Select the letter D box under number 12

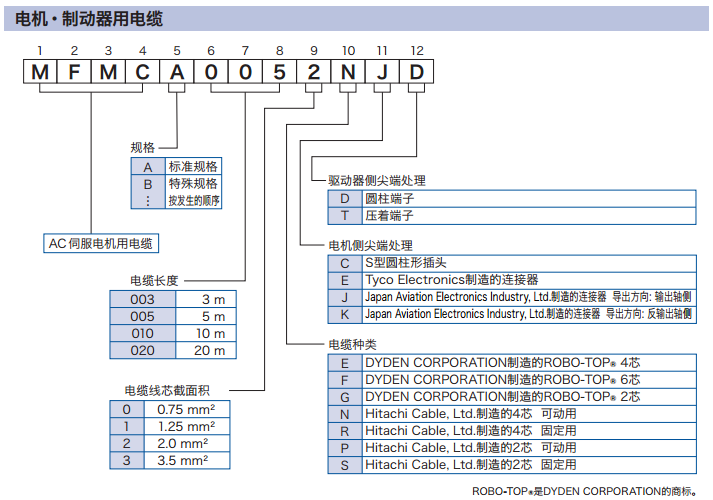pos(415,72)
